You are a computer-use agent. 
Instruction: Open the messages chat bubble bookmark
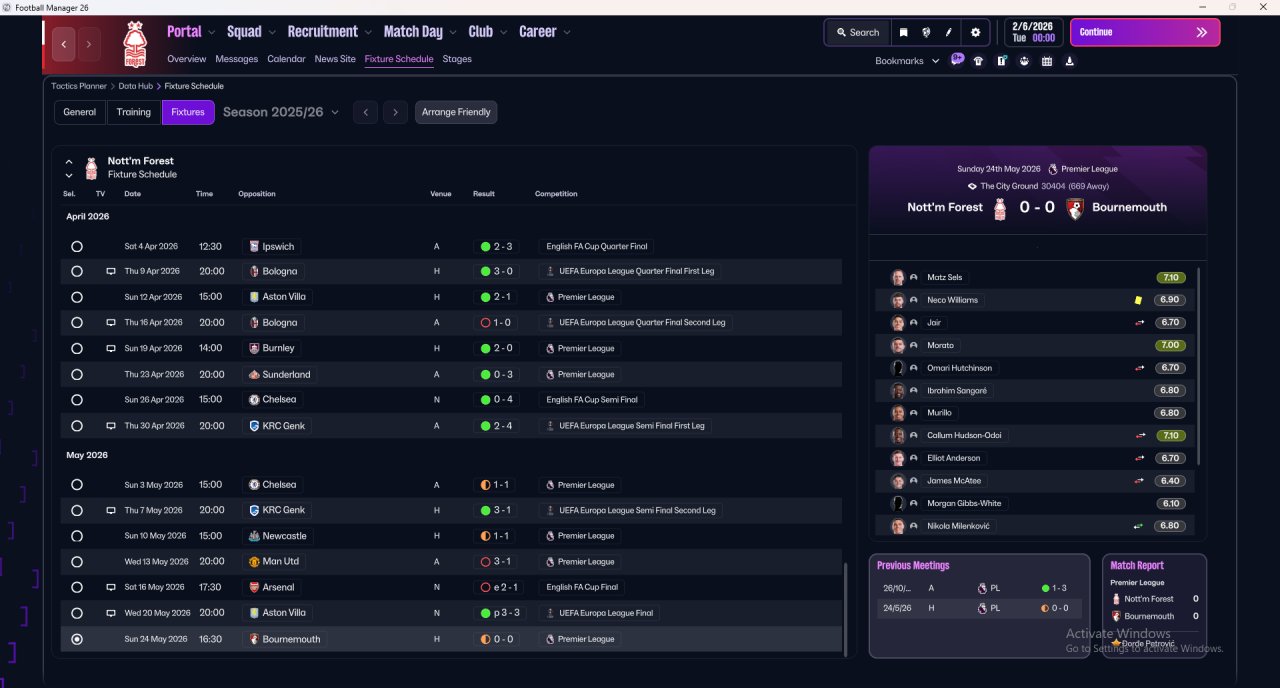[x=957, y=60]
